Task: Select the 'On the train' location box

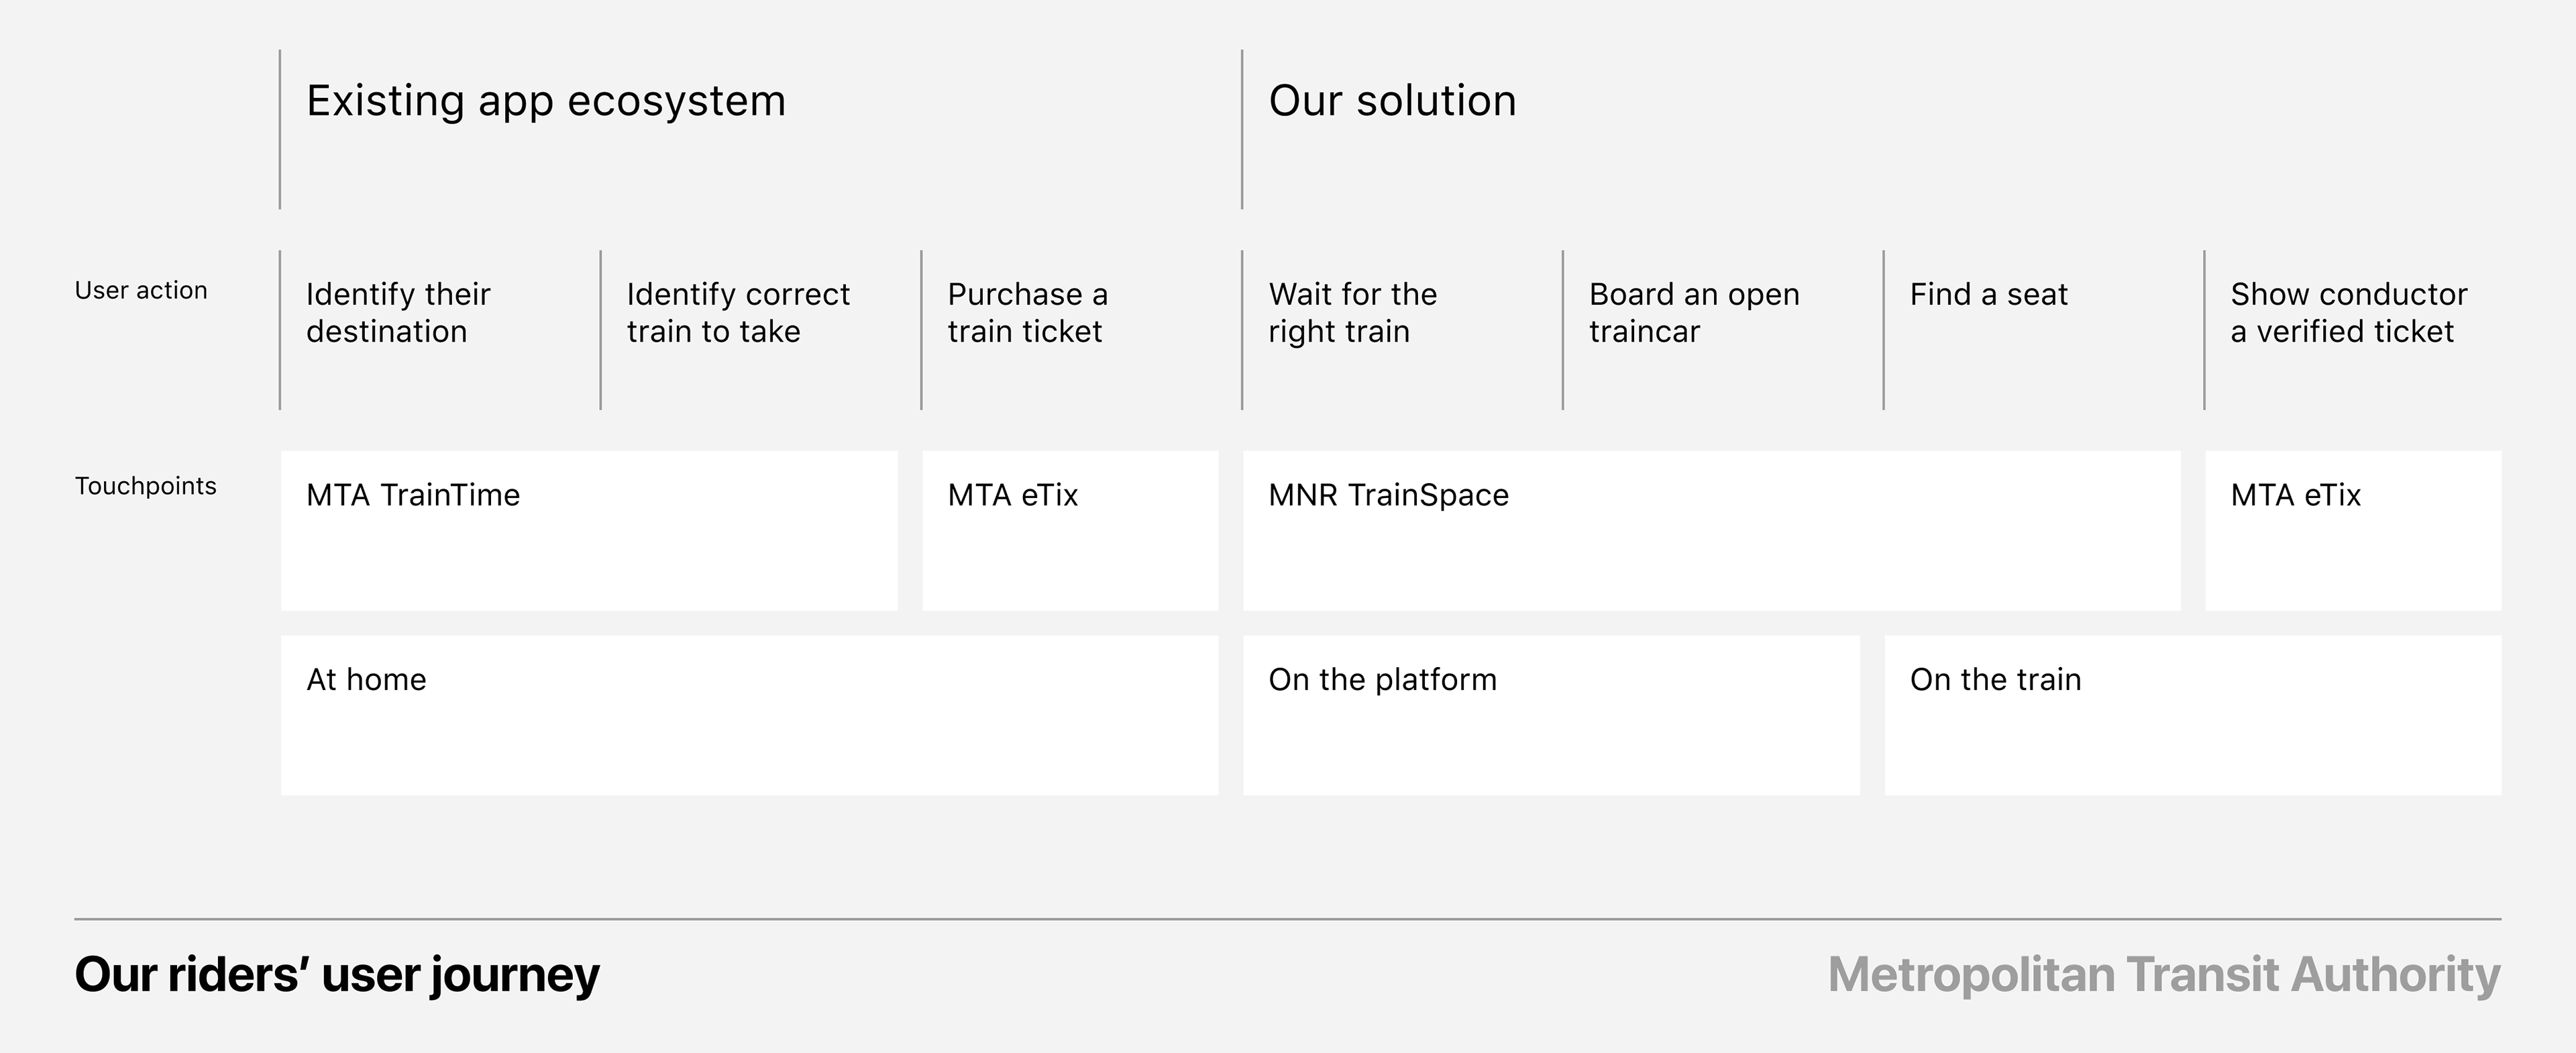Action: point(2193,716)
